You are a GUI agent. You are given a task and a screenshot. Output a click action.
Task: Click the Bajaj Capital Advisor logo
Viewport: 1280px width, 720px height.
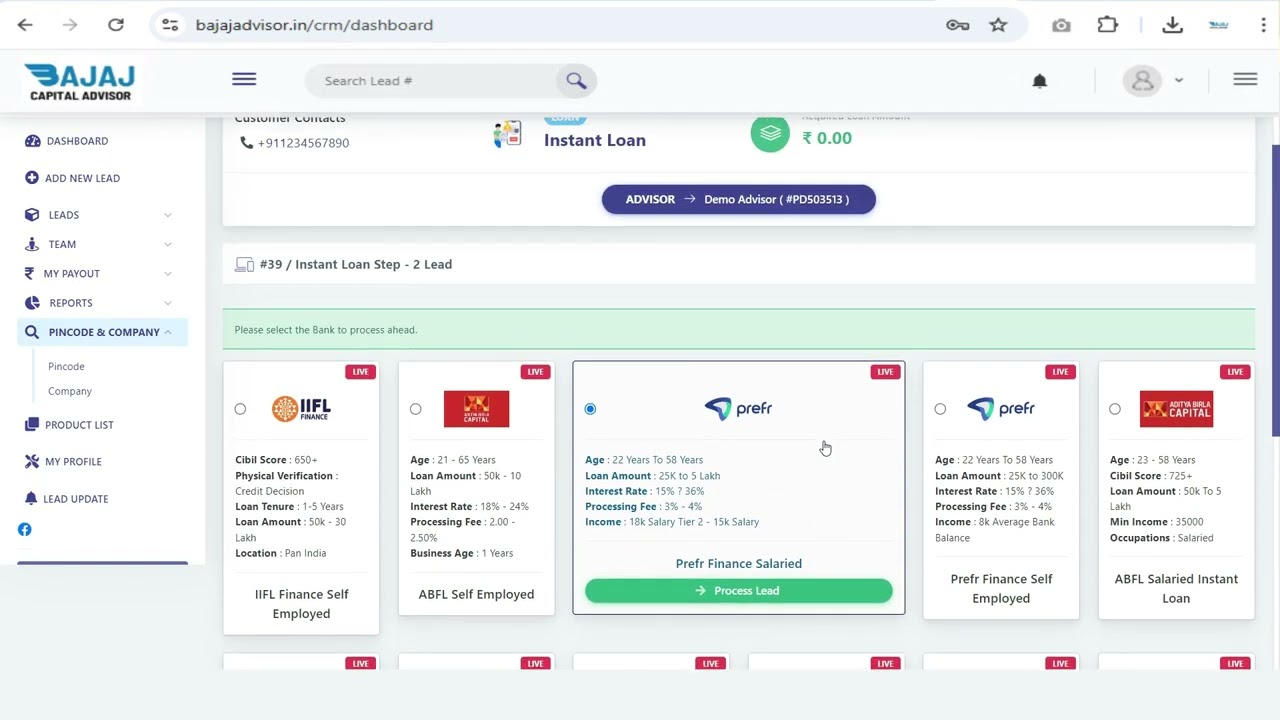(80, 82)
